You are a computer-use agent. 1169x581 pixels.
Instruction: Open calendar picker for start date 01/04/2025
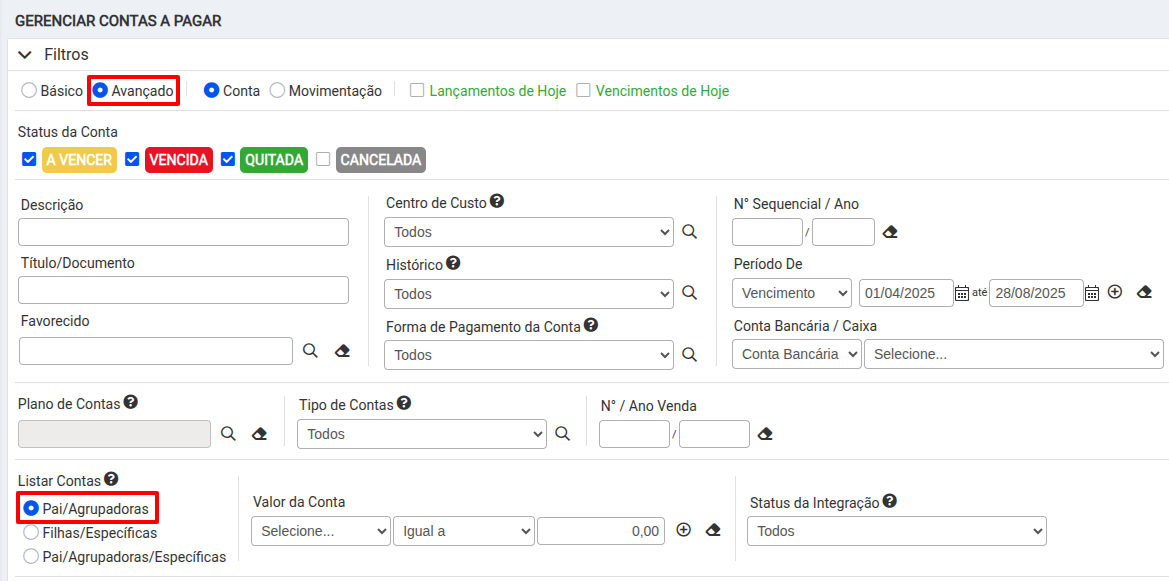tap(961, 293)
